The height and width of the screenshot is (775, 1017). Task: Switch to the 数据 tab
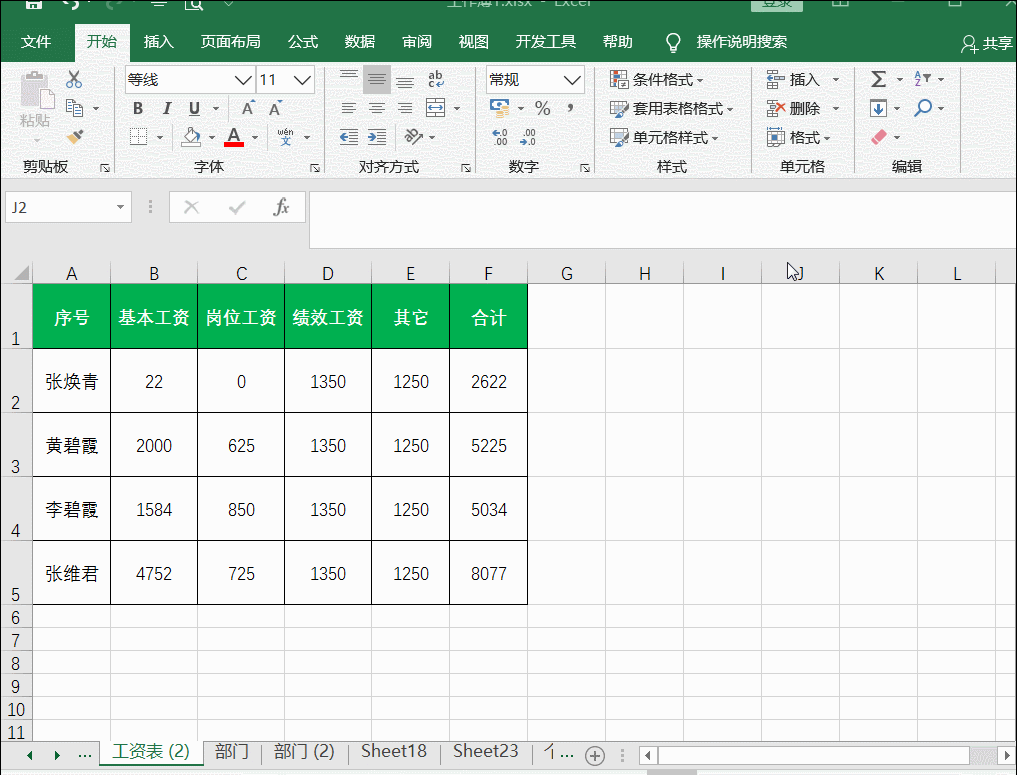[x=360, y=42]
